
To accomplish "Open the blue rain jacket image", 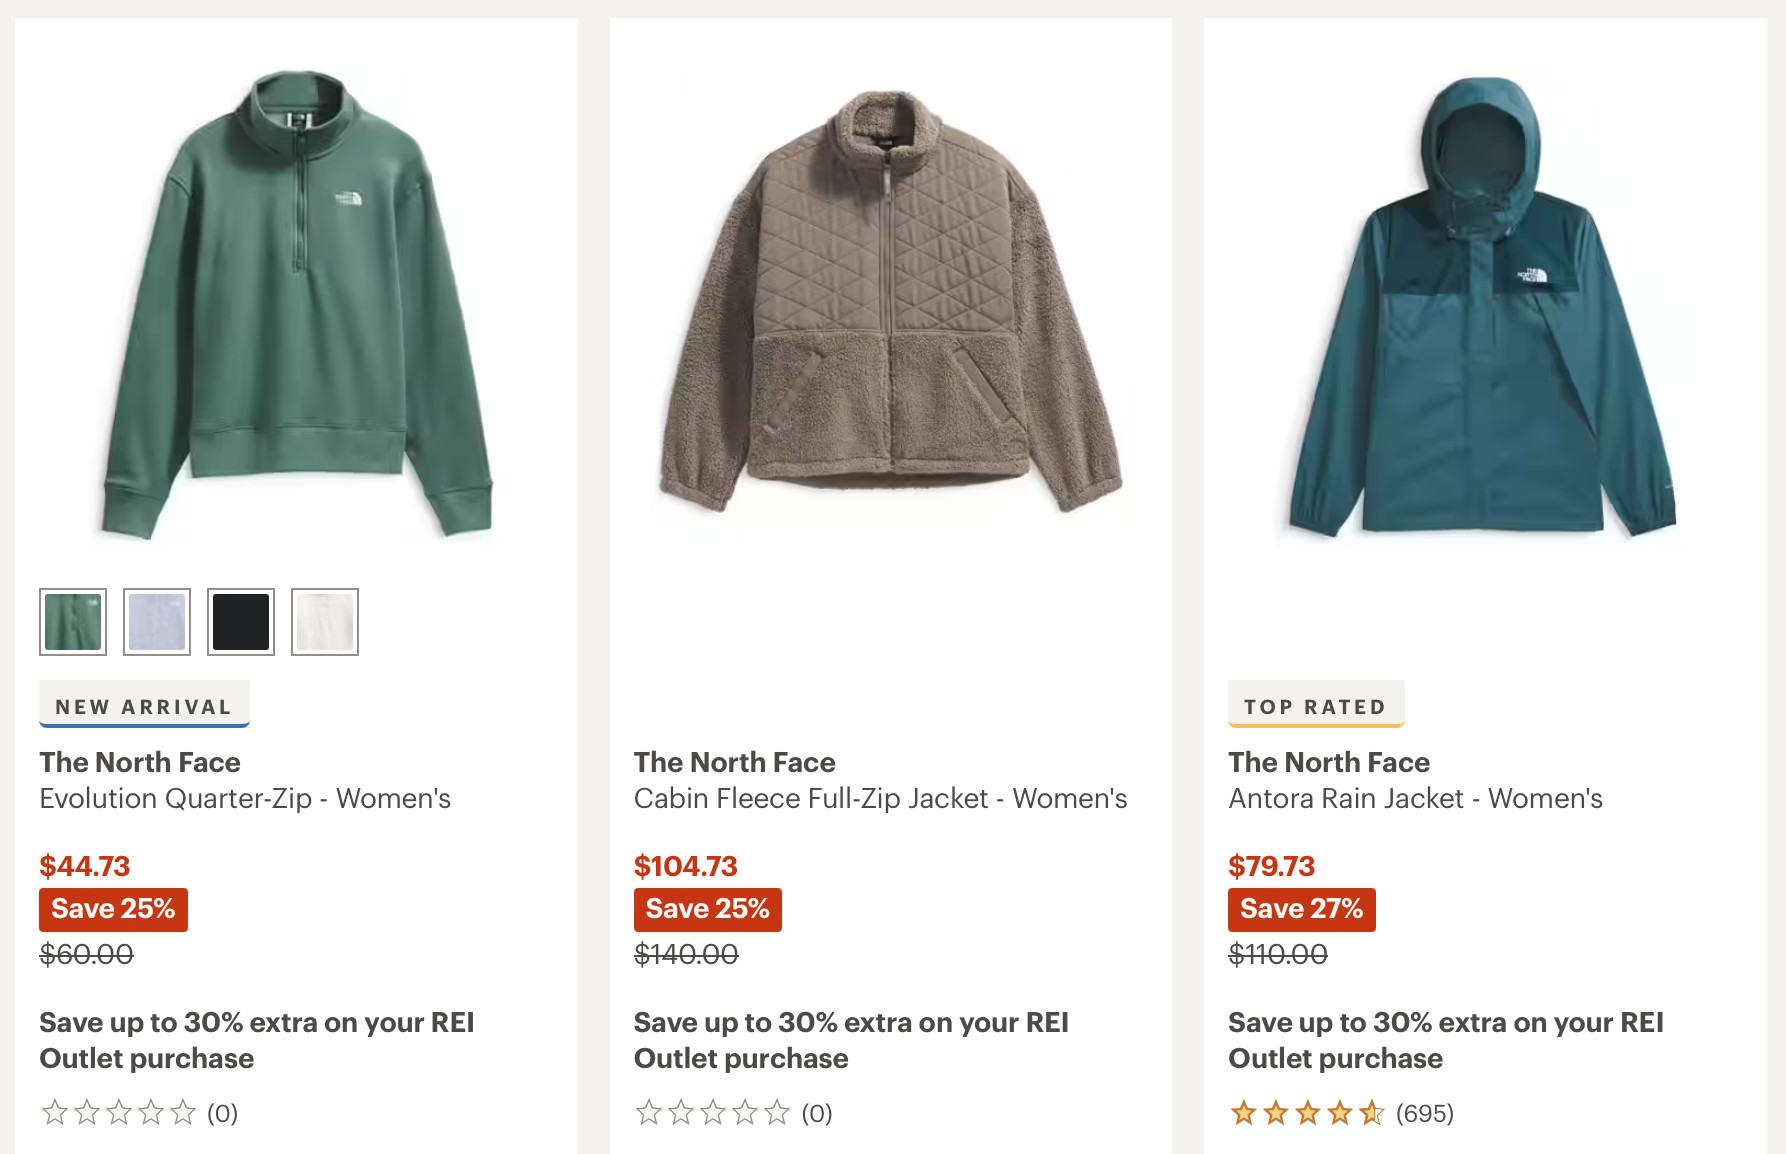I will pyautogui.click(x=1484, y=305).
